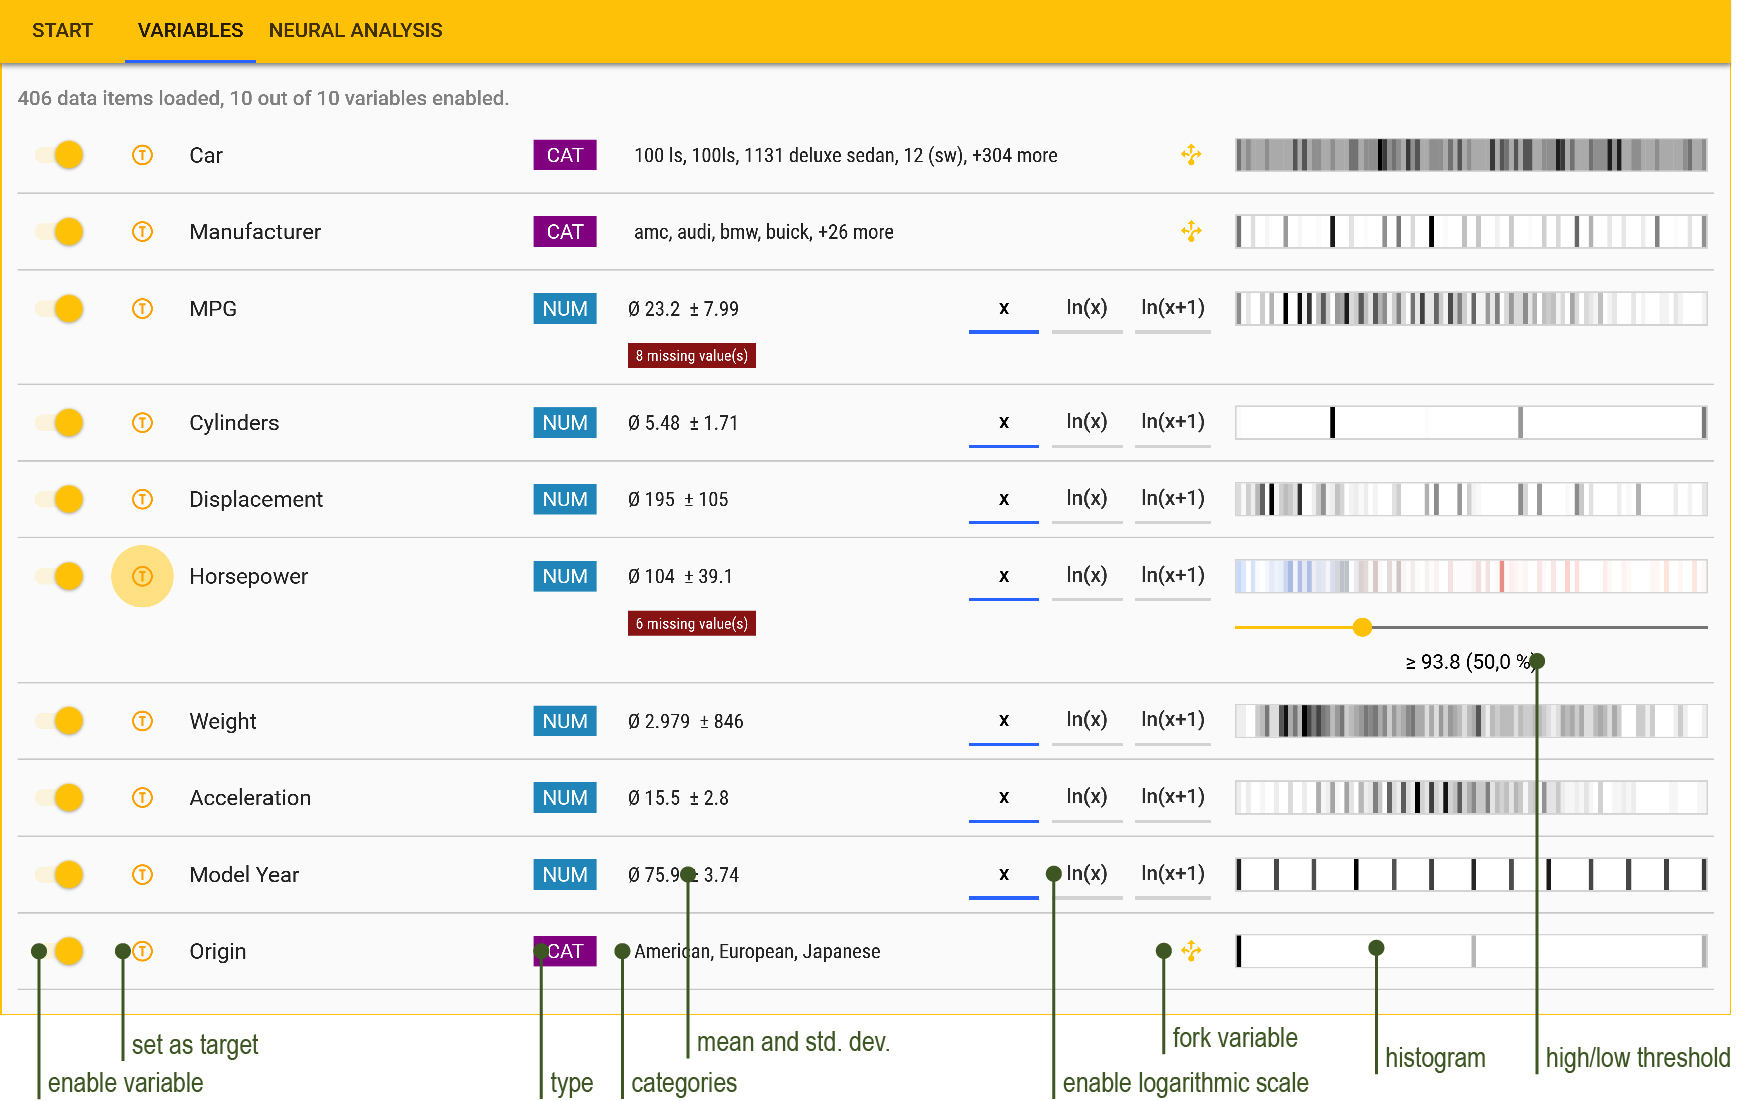Toggle the Weight variable switch
1755x1101 pixels.
[x=59, y=721]
